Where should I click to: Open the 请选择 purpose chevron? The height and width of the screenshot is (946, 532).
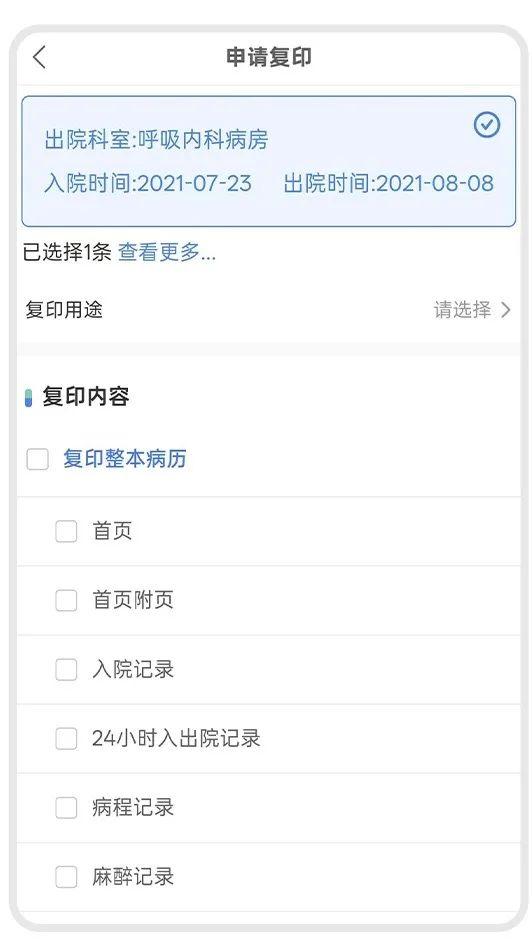click(x=505, y=310)
